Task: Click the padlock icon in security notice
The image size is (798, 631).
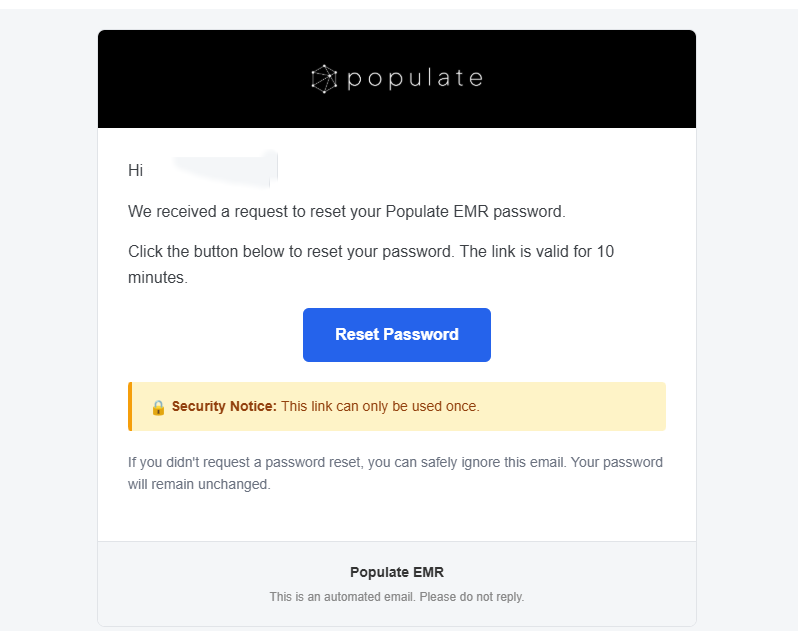Action: (158, 407)
